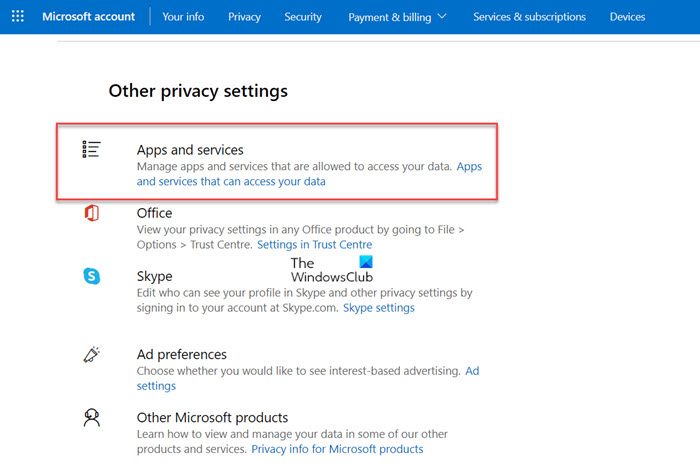Click the Microsoft account home link
Viewport: 700px width, 474px height.
[90, 17]
